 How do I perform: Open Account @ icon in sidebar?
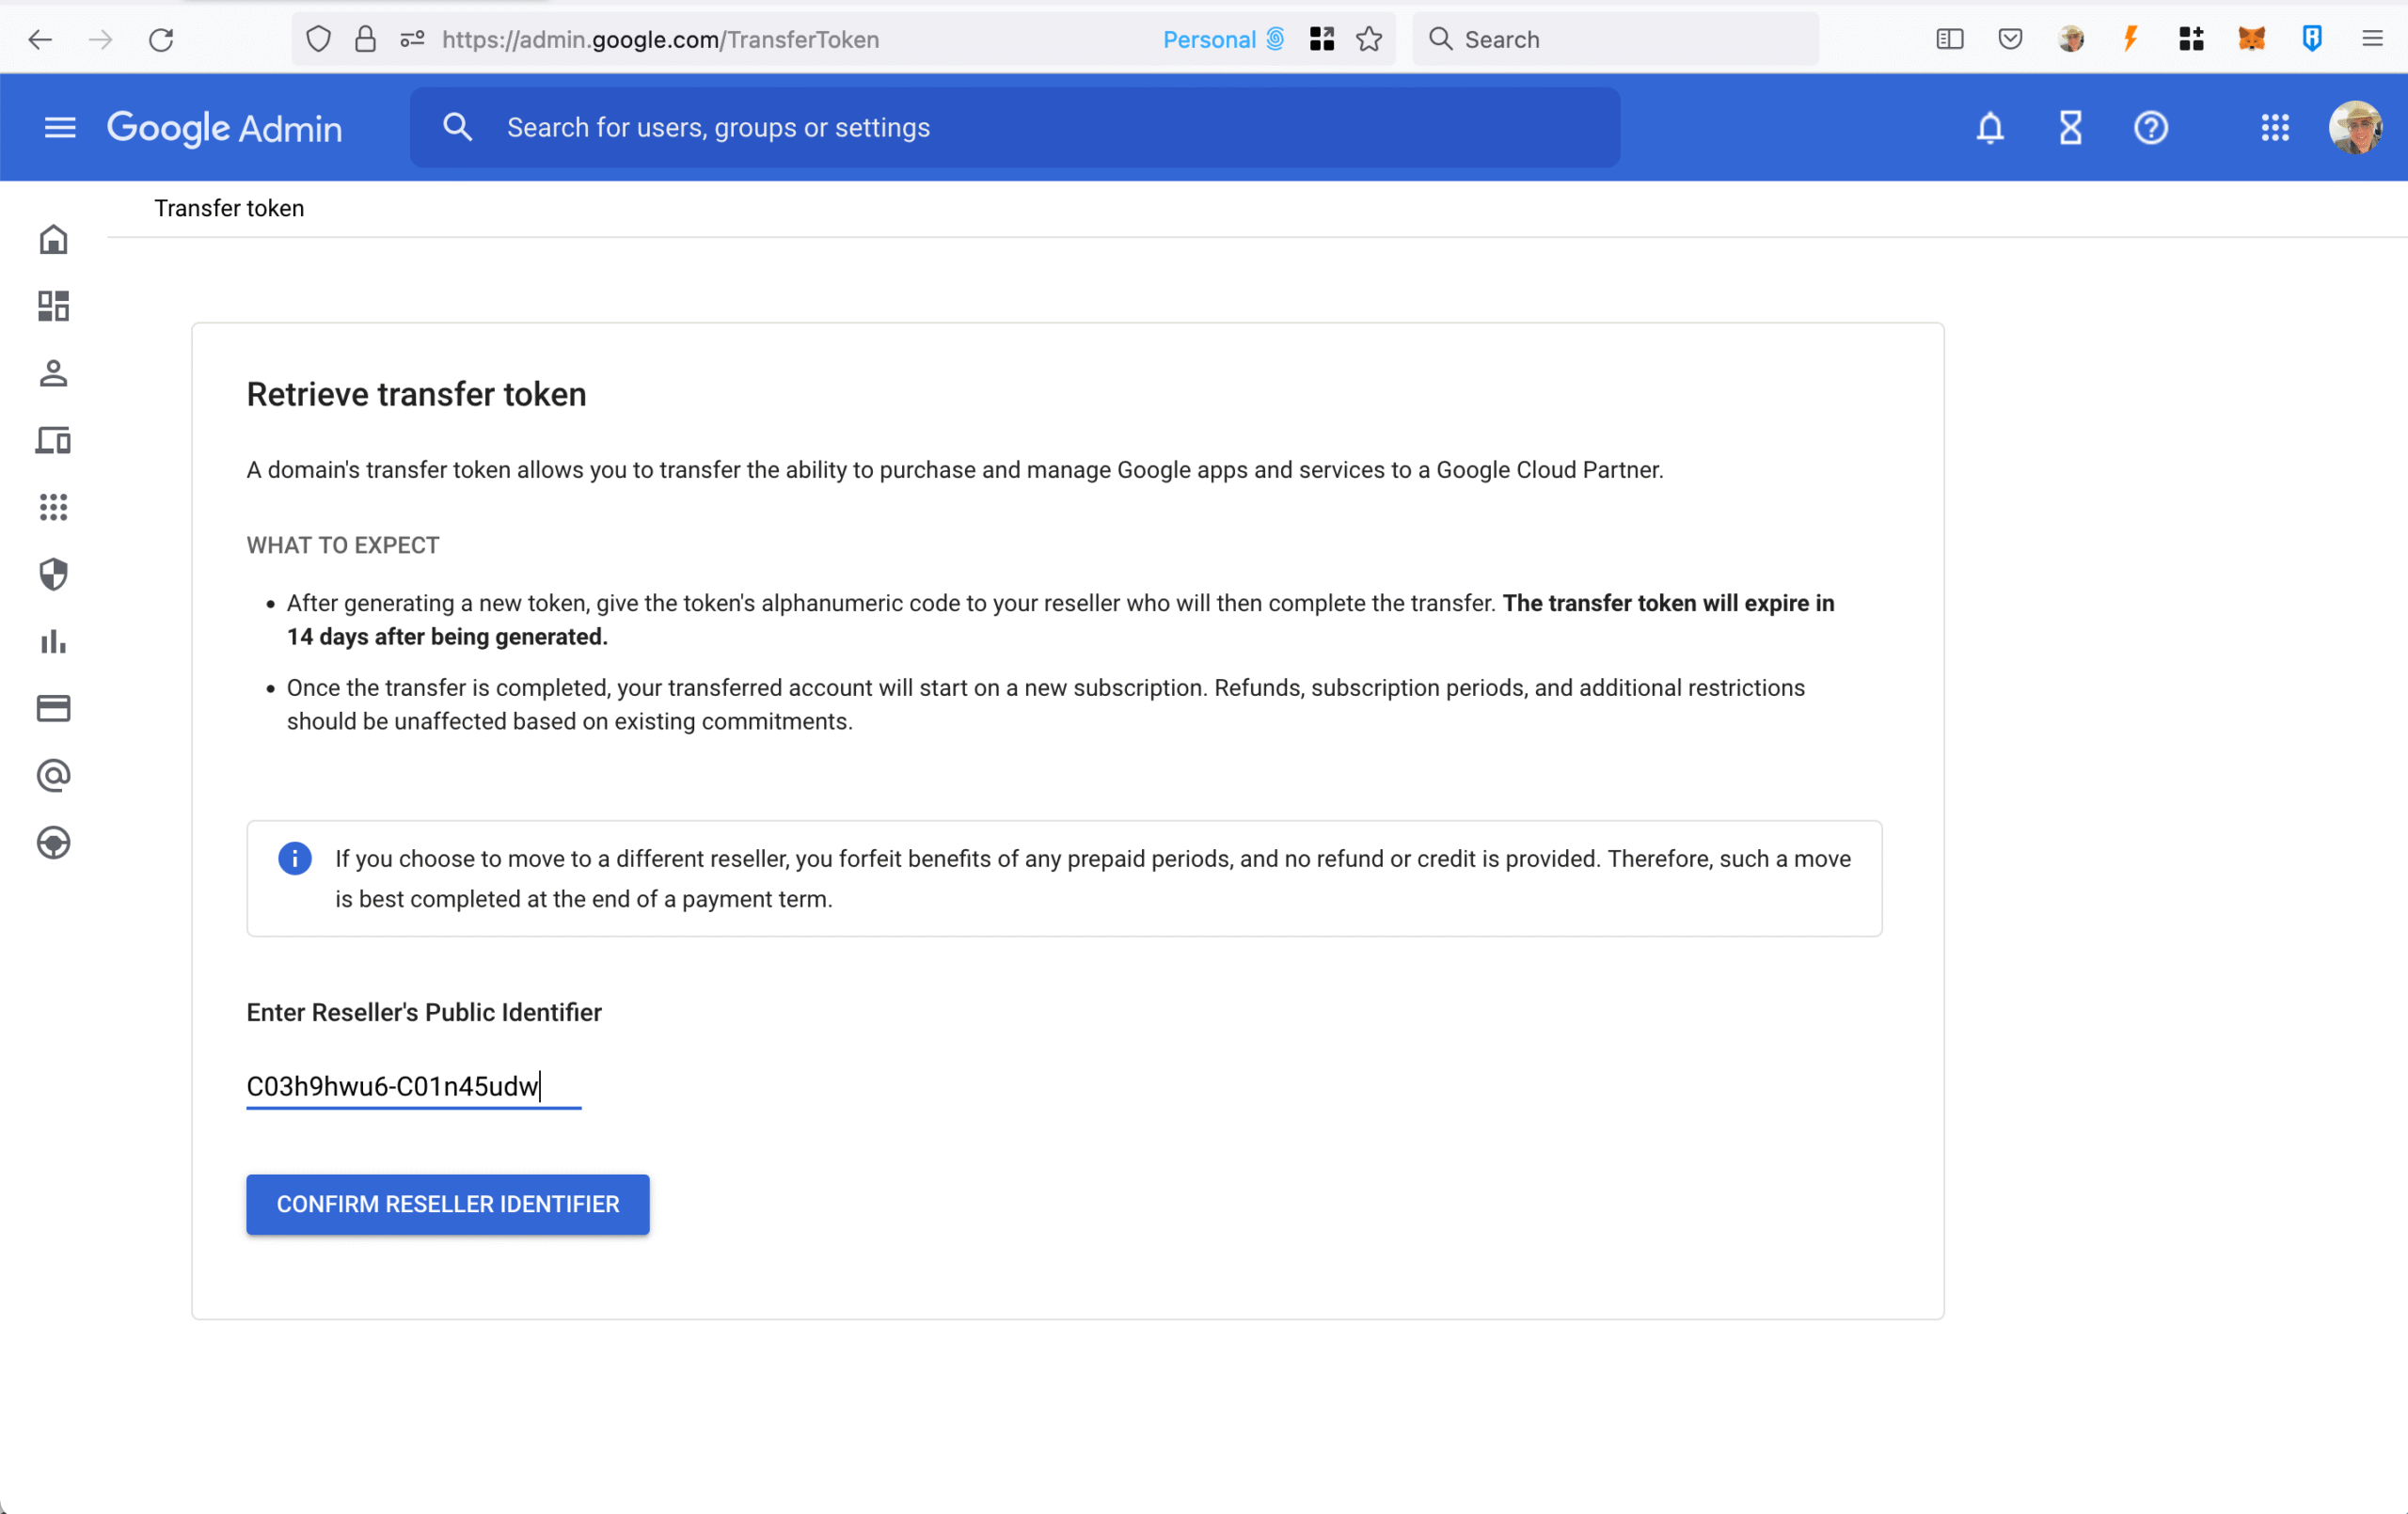tap(54, 775)
